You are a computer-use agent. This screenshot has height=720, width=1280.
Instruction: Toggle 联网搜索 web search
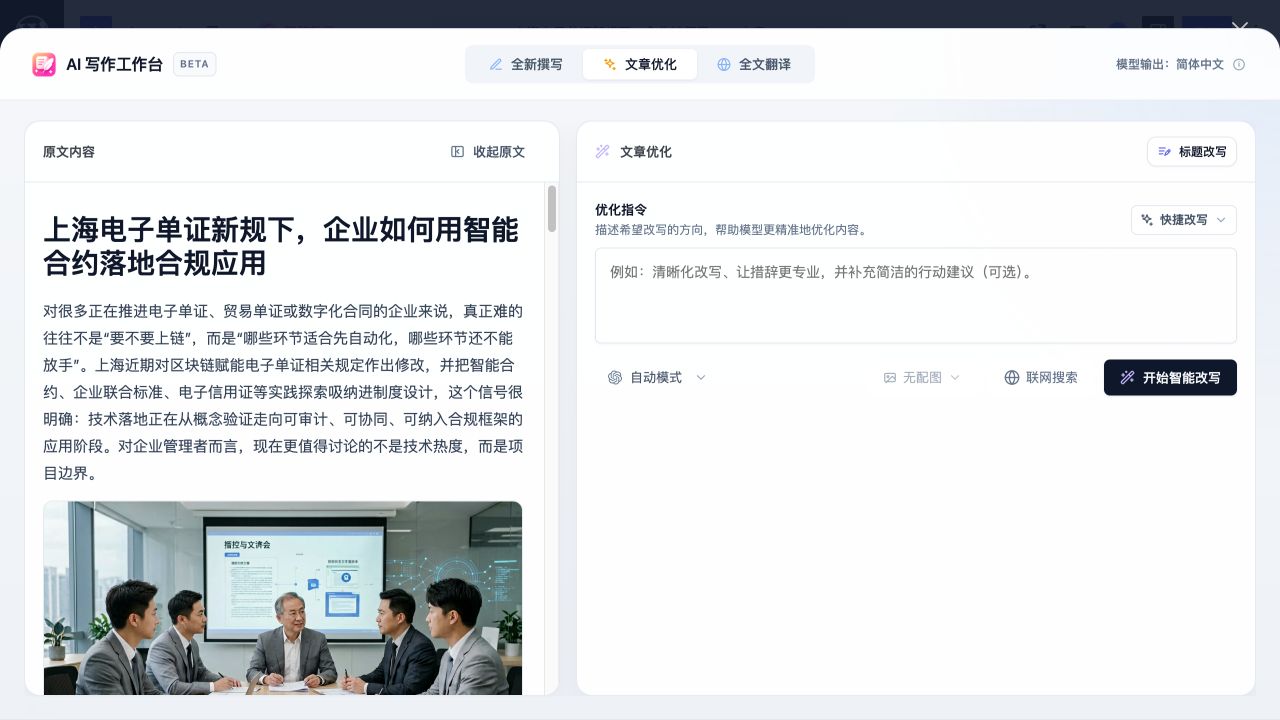pos(1041,378)
